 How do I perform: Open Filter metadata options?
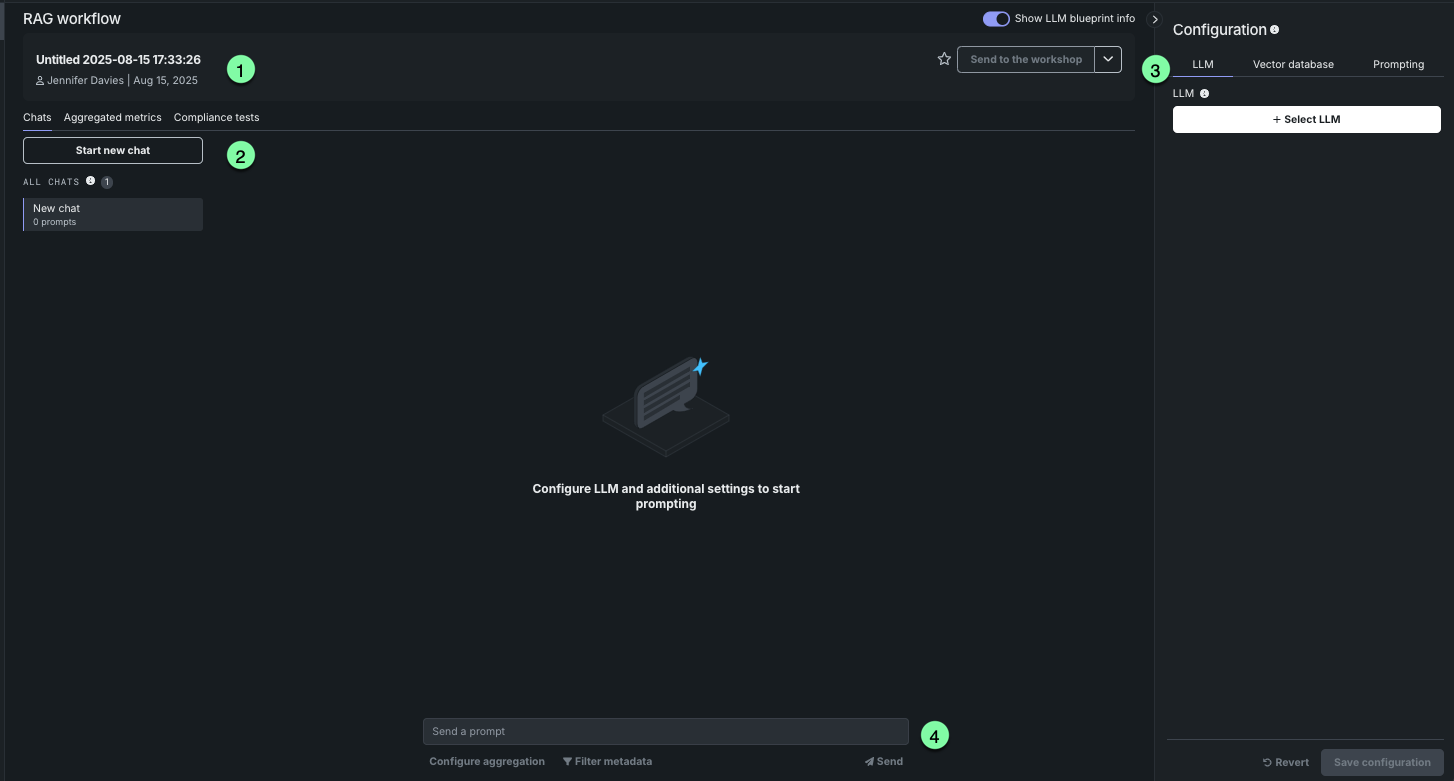click(x=607, y=761)
